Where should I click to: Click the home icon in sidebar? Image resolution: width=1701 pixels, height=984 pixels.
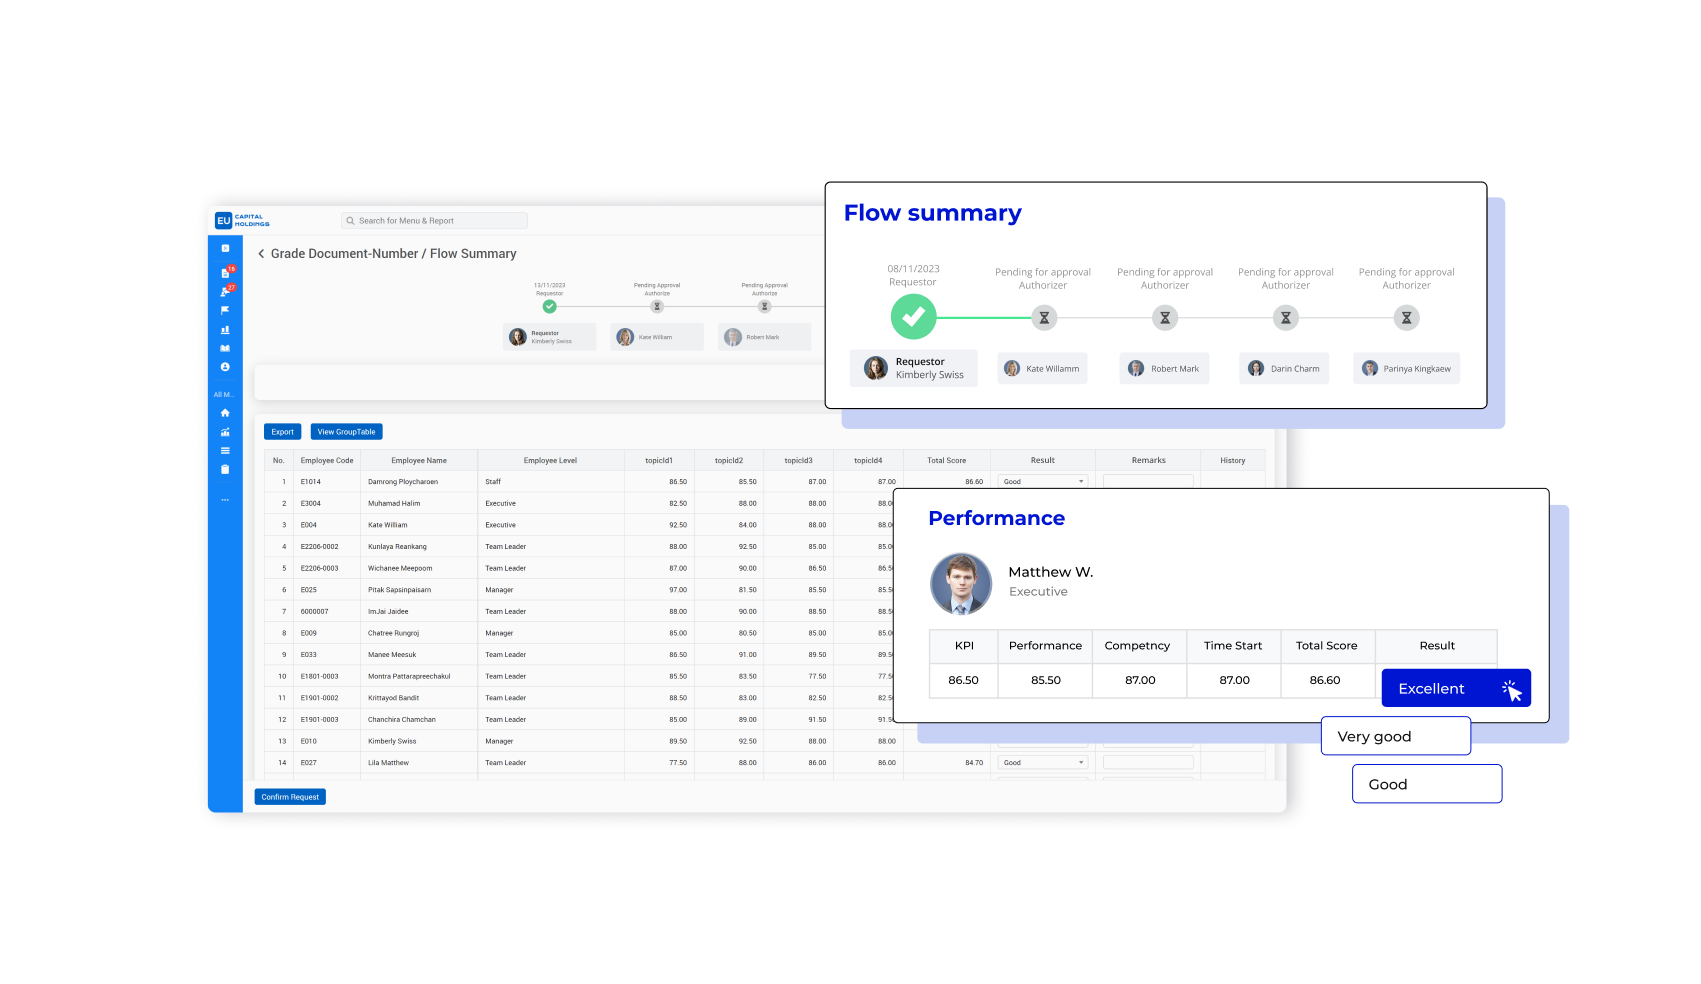click(225, 413)
